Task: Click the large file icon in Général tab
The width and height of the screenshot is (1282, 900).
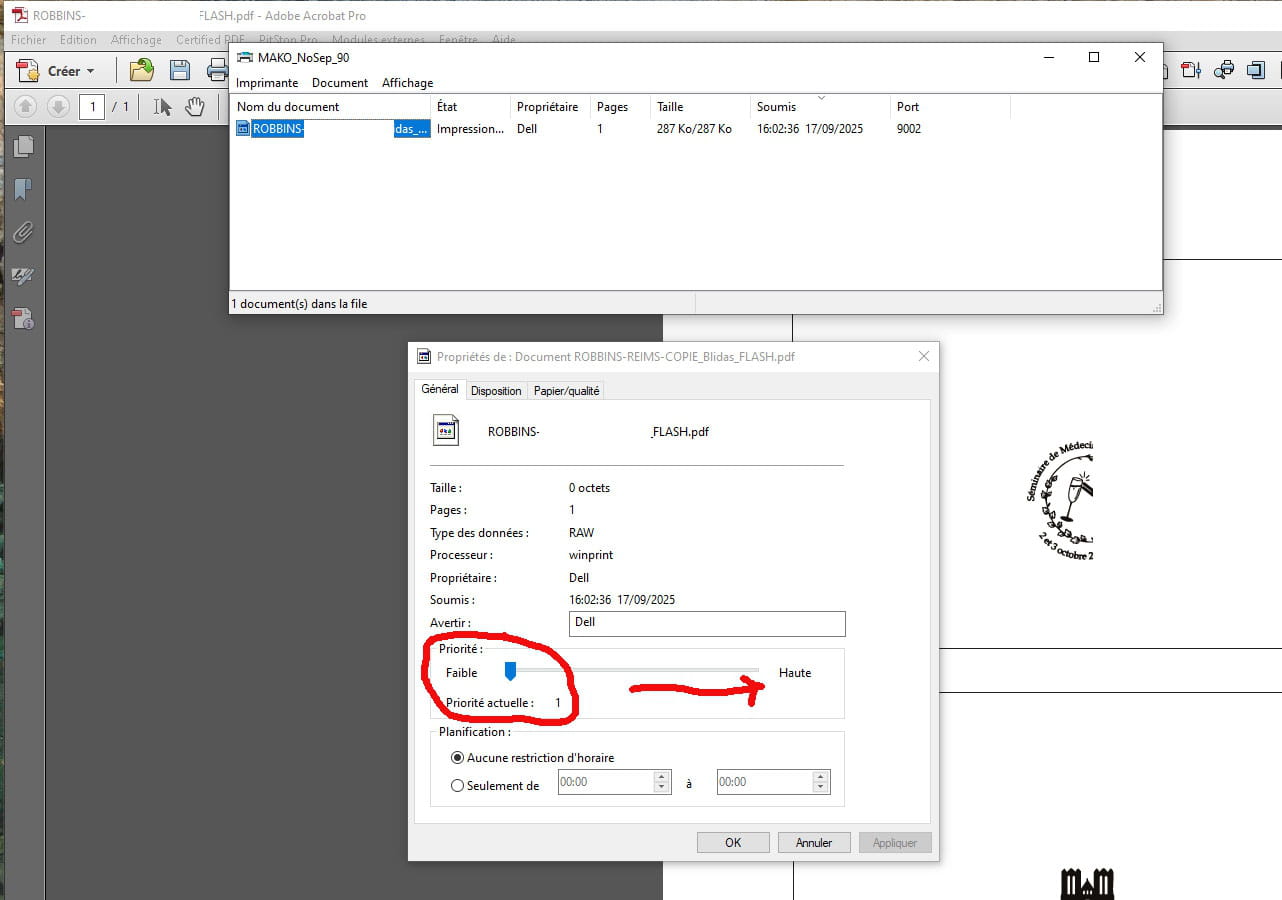Action: coord(445,431)
